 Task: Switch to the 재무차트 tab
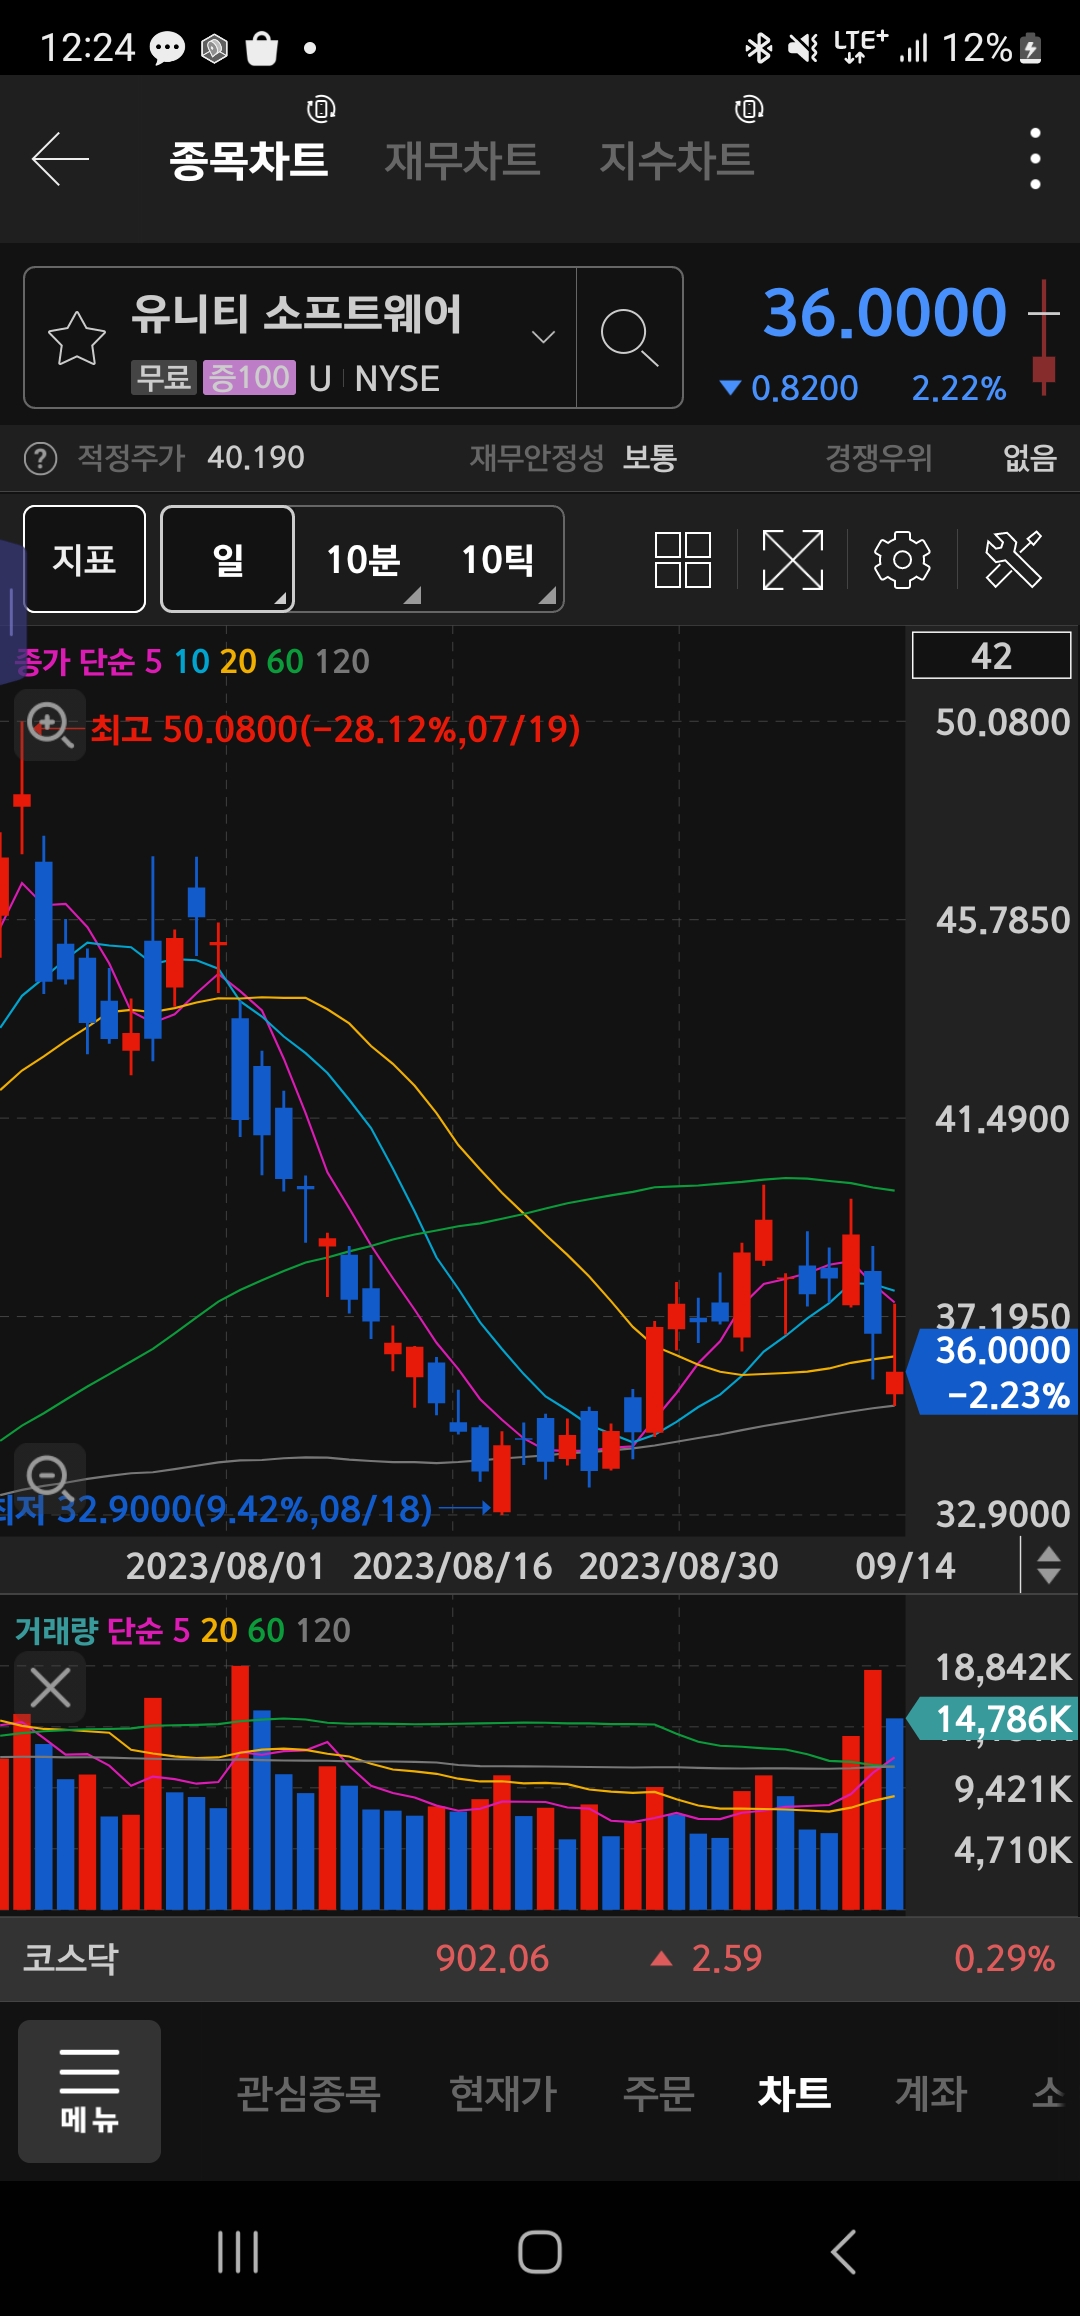point(462,160)
